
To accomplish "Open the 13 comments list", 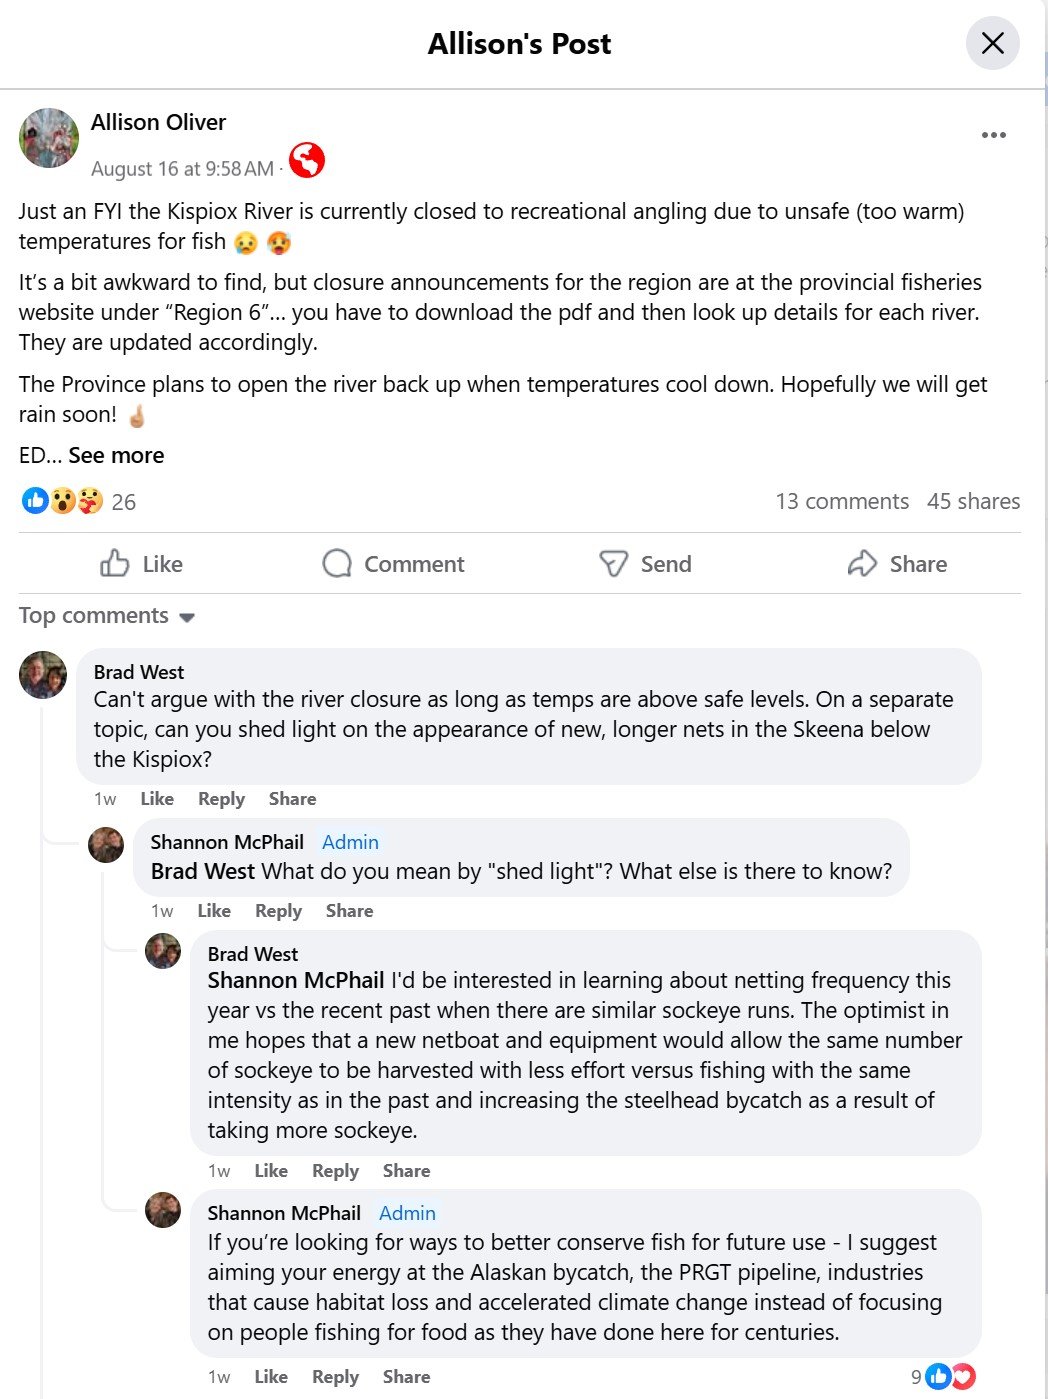I will (x=842, y=501).
